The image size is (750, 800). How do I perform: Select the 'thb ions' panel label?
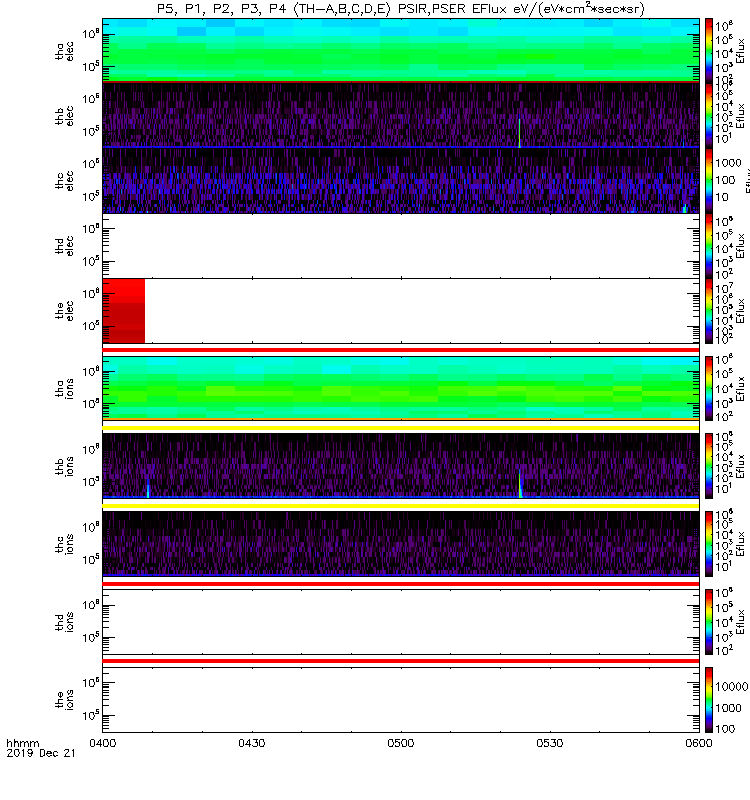click(x=64, y=466)
